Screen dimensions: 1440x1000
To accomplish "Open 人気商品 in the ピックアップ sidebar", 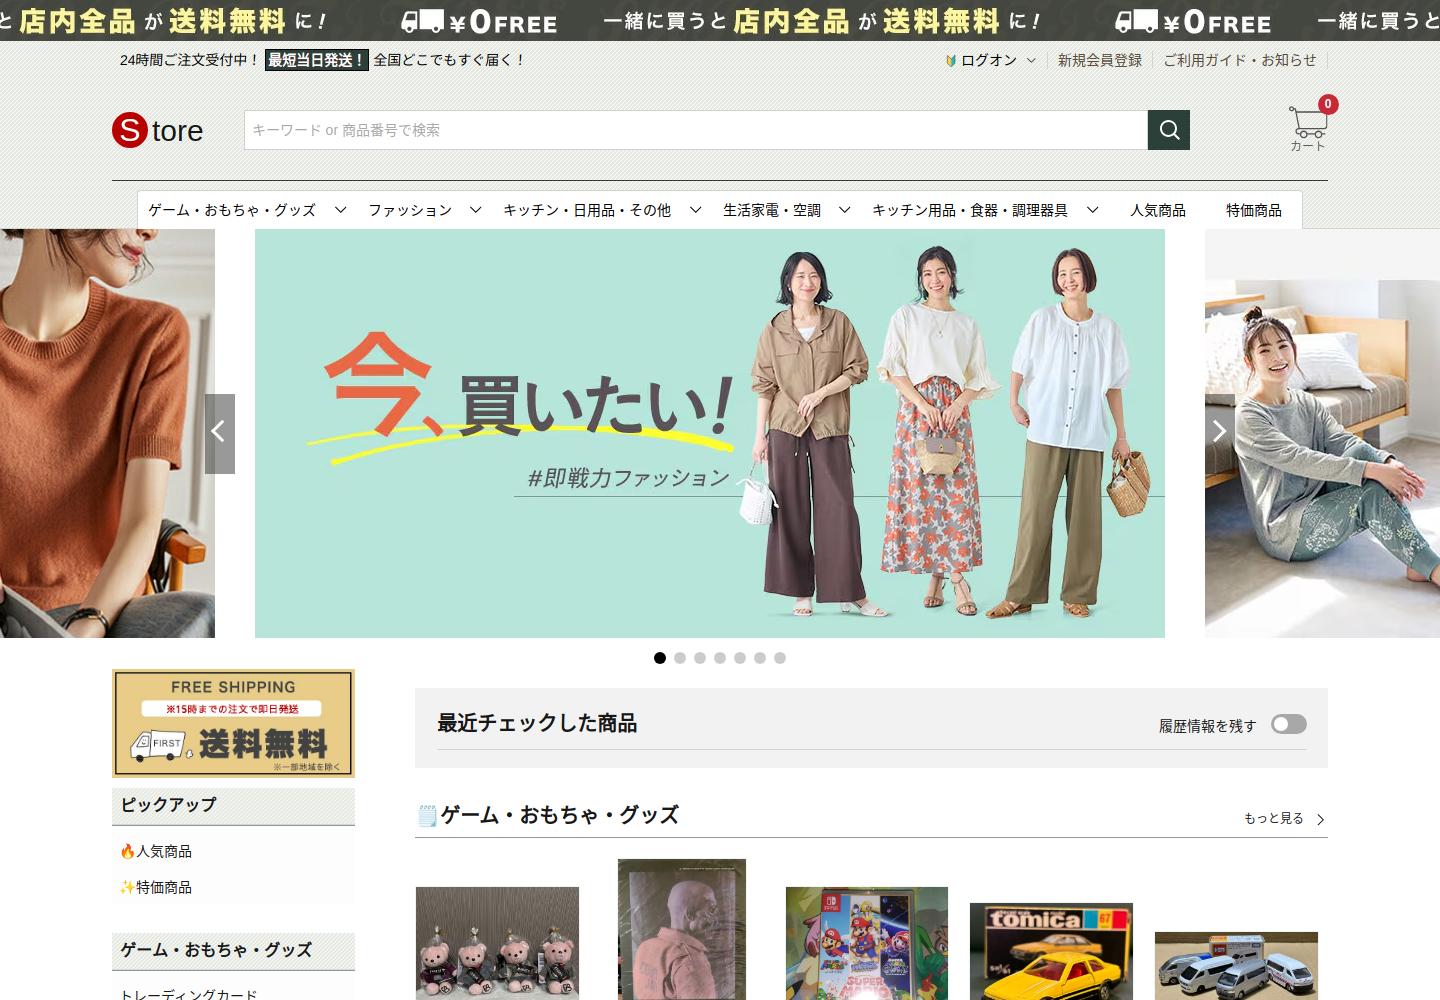I will coord(156,851).
